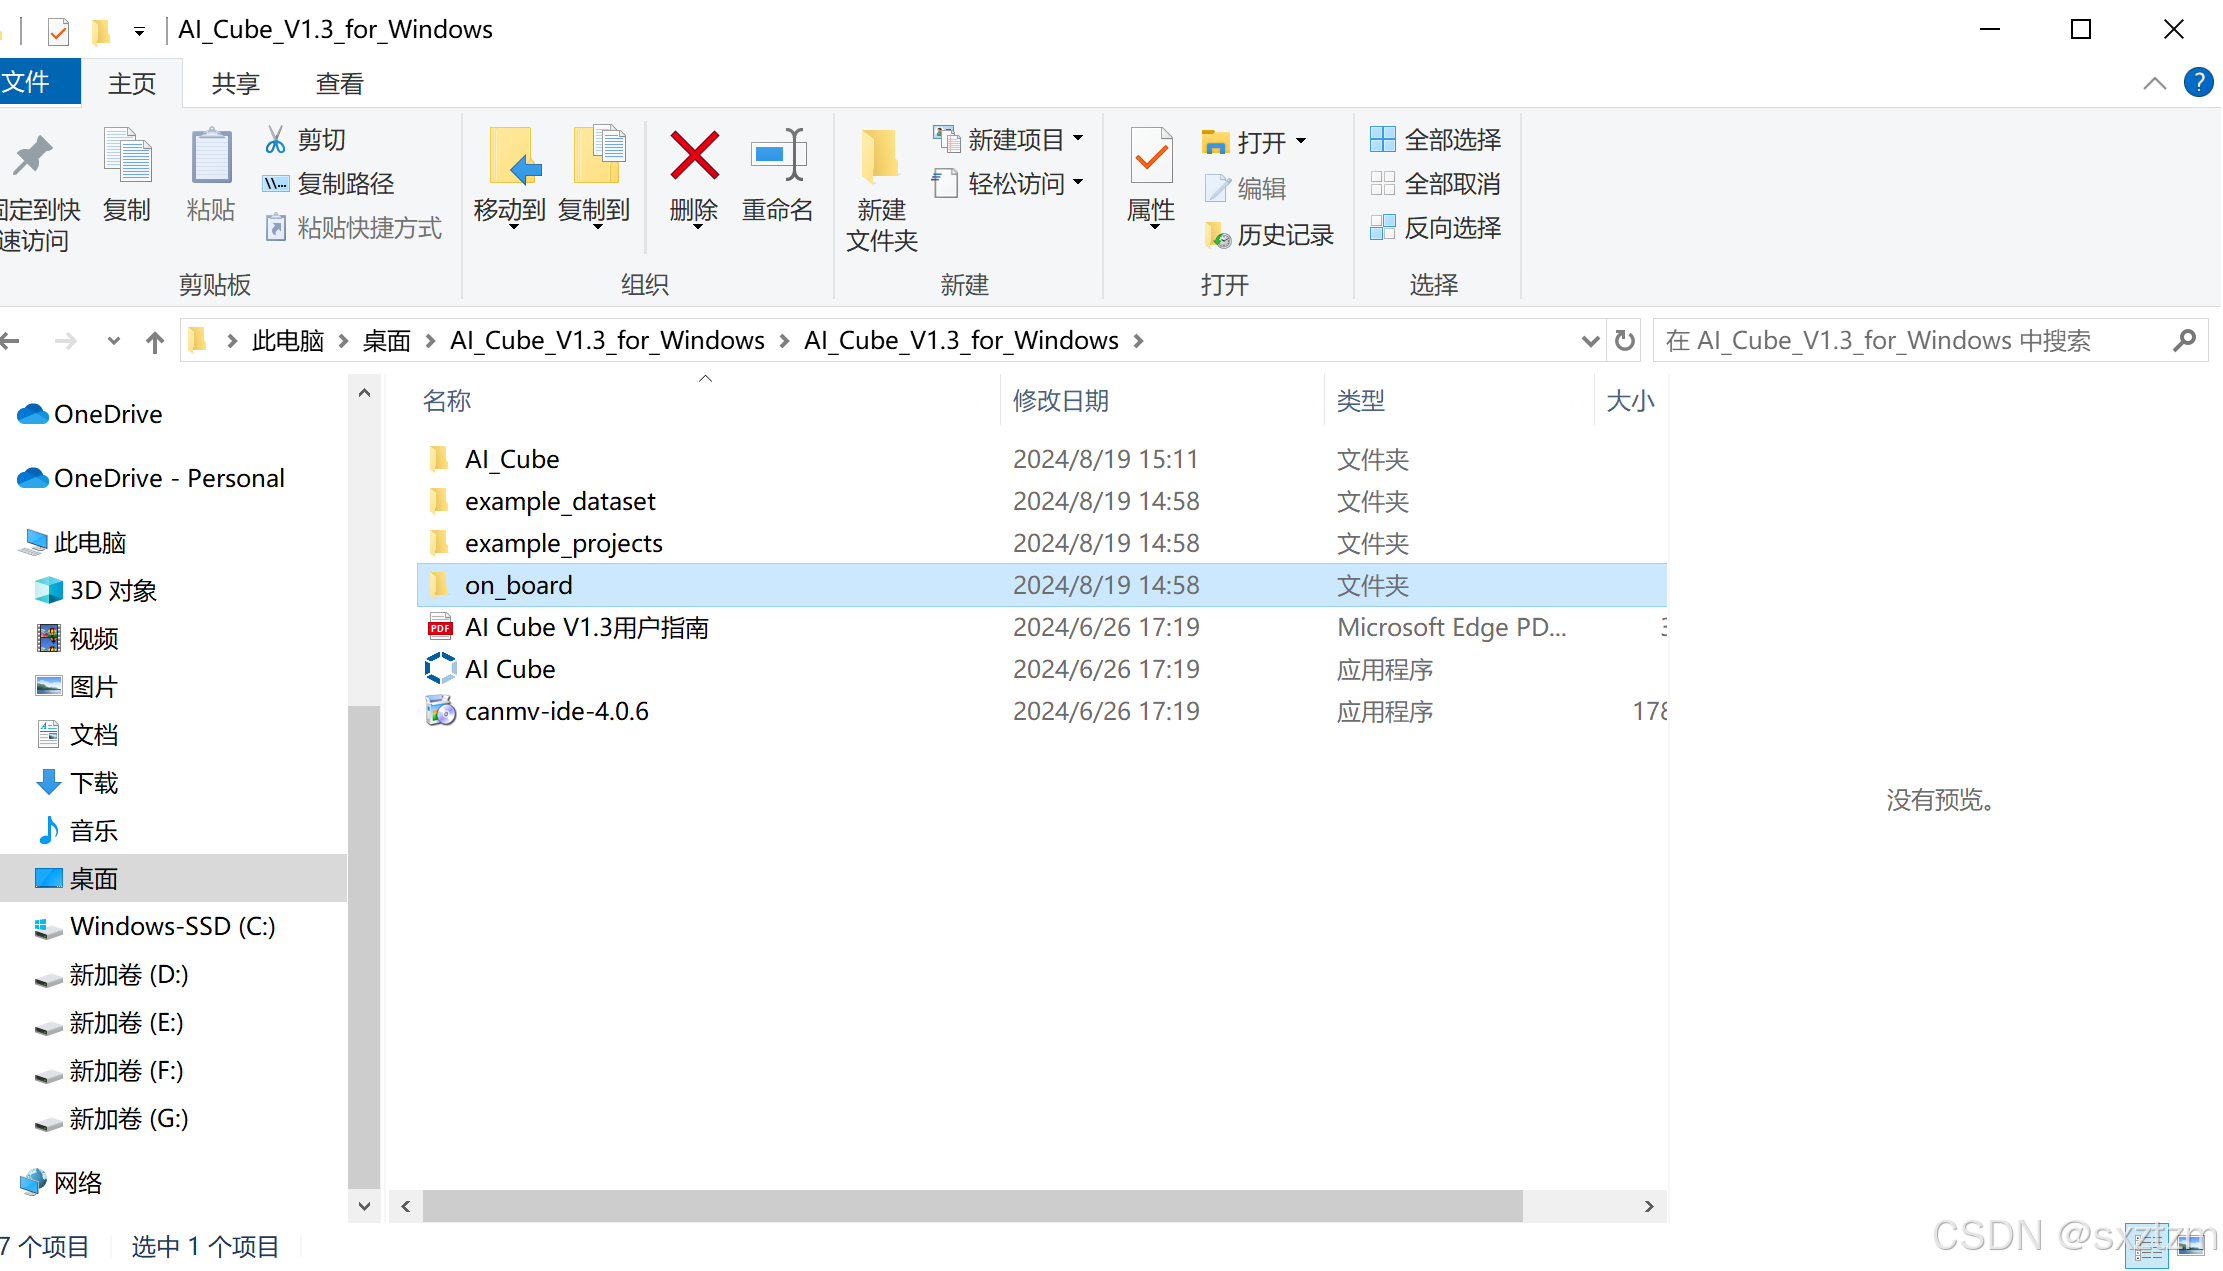Click the Back navigation arrow

tap(10, 341)
